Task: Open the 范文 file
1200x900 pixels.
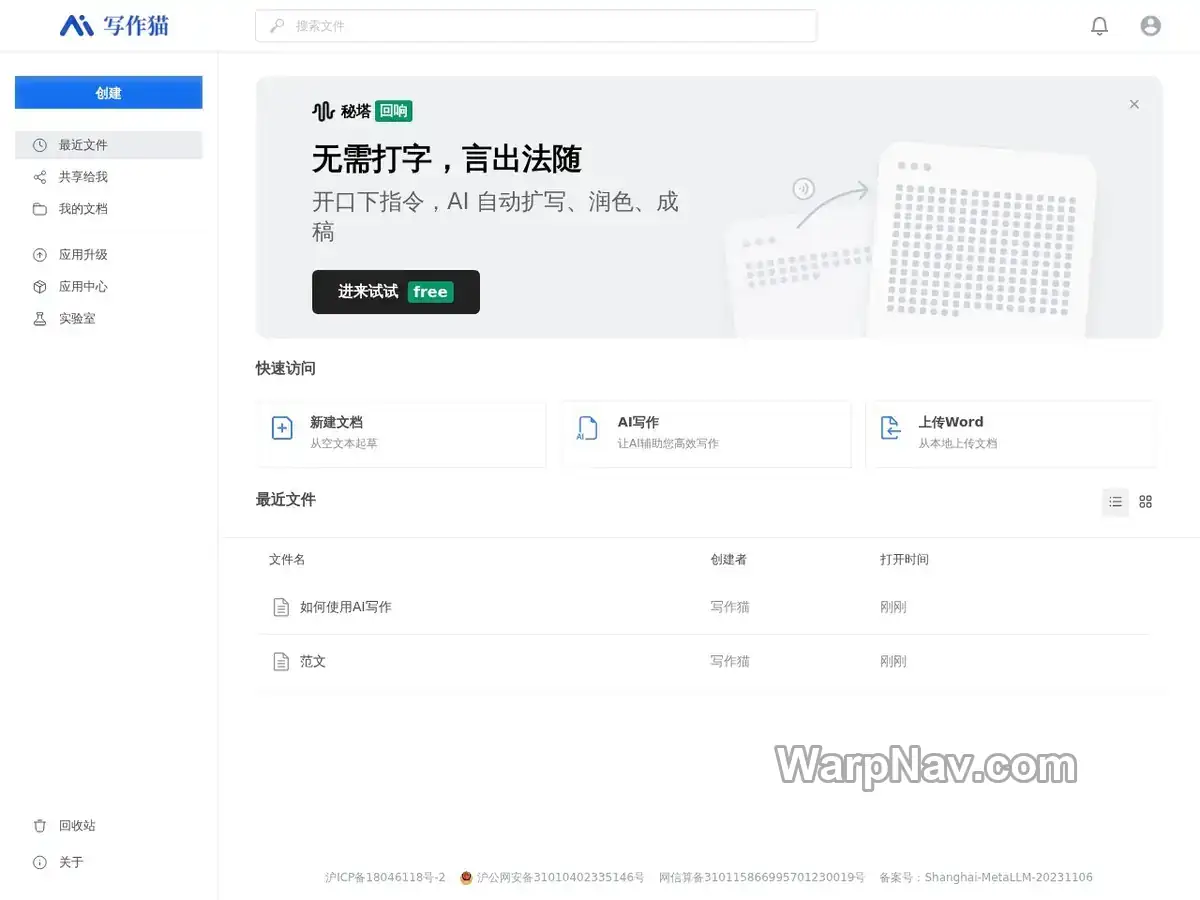Action: point(313,661)
